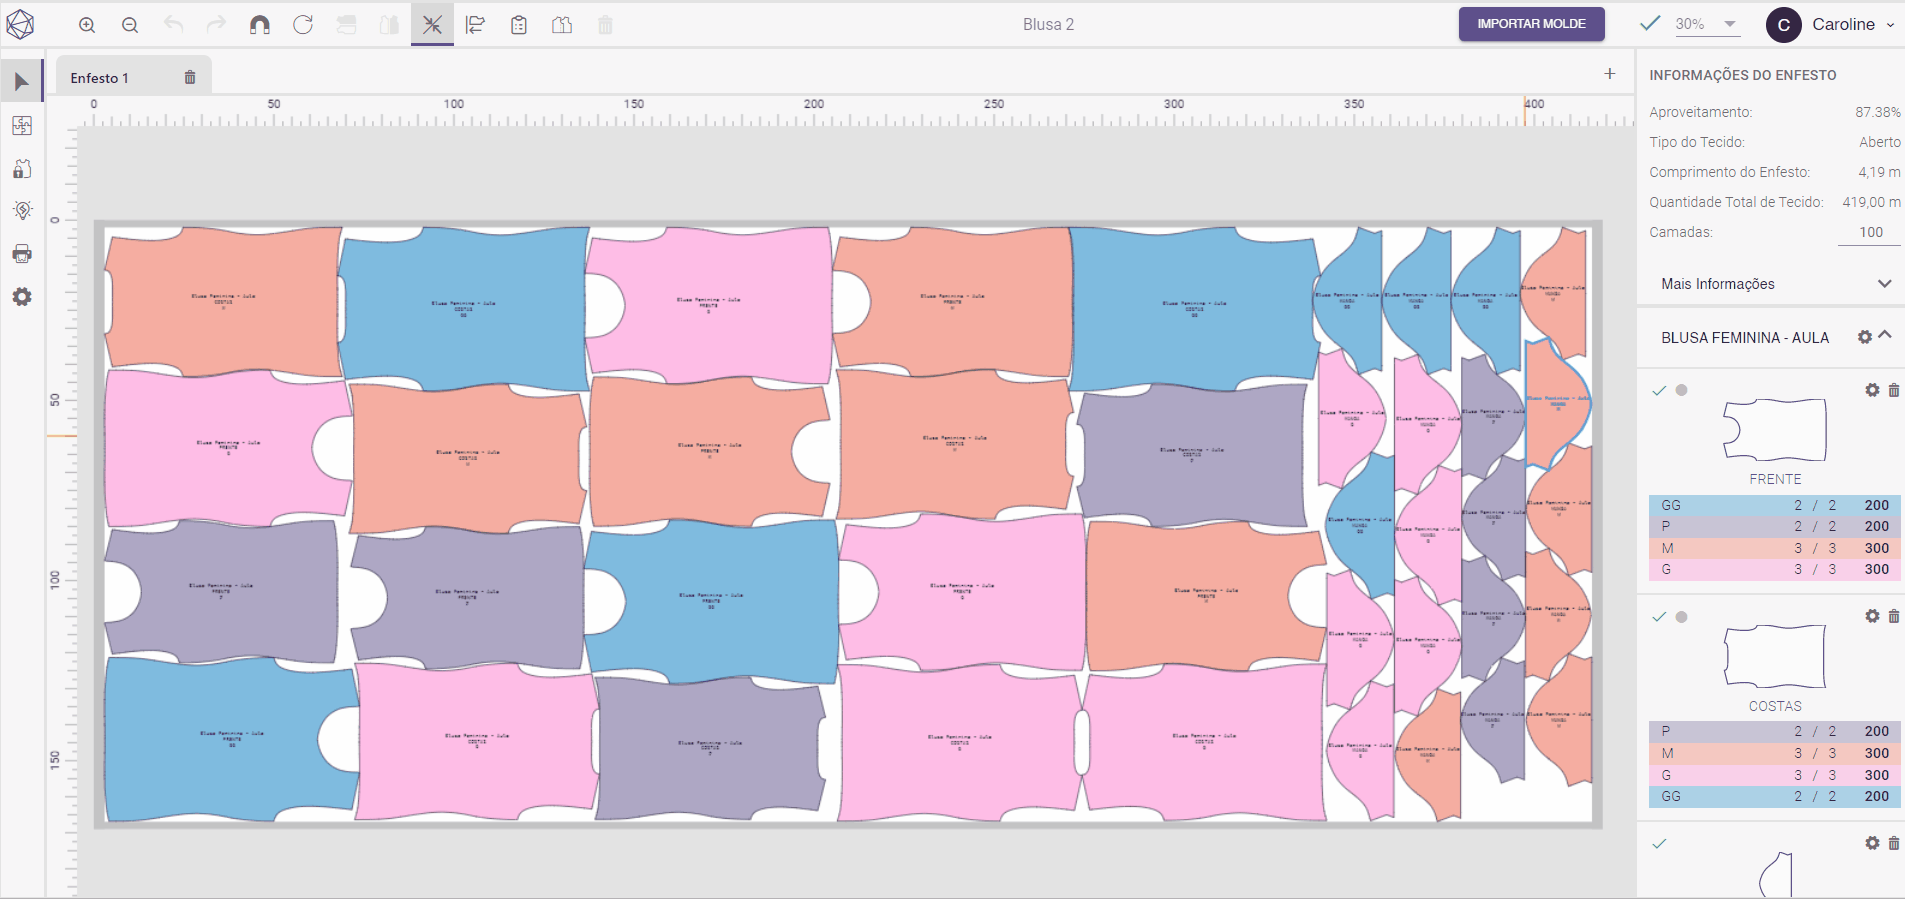Click the pink G row under FRENTE
Image resolution: width=1905 pixels, height=899 pixels.
(x=1774, y=569)
